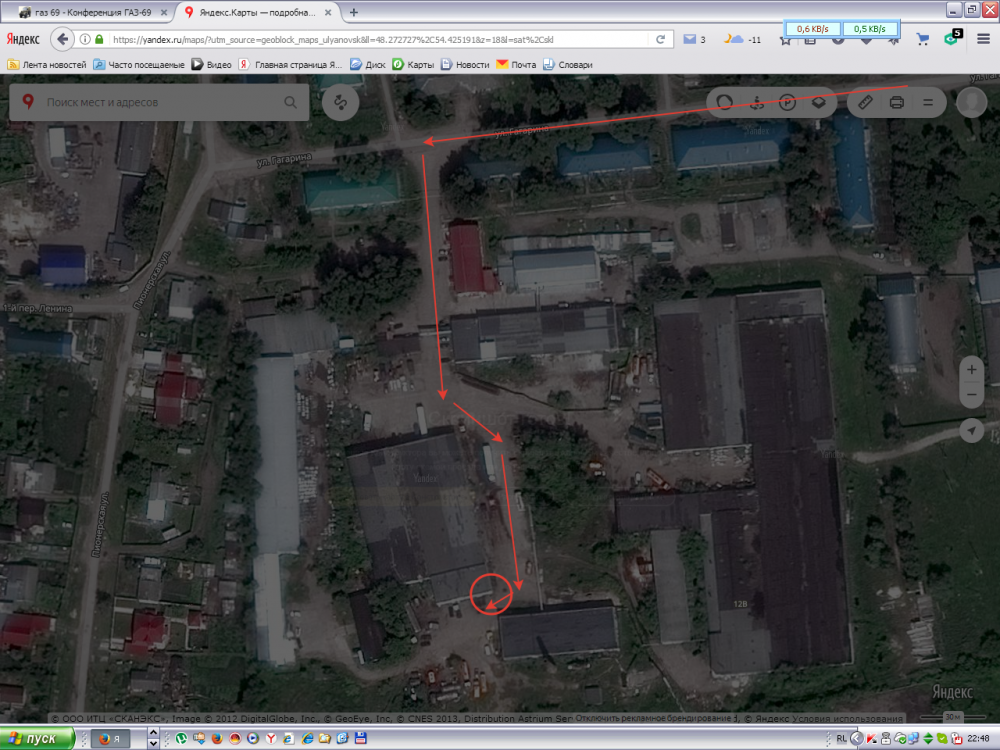This screenshot has height=750, width=1000.
Task: Click the magnifier search icon
Action: pos(290,102)
